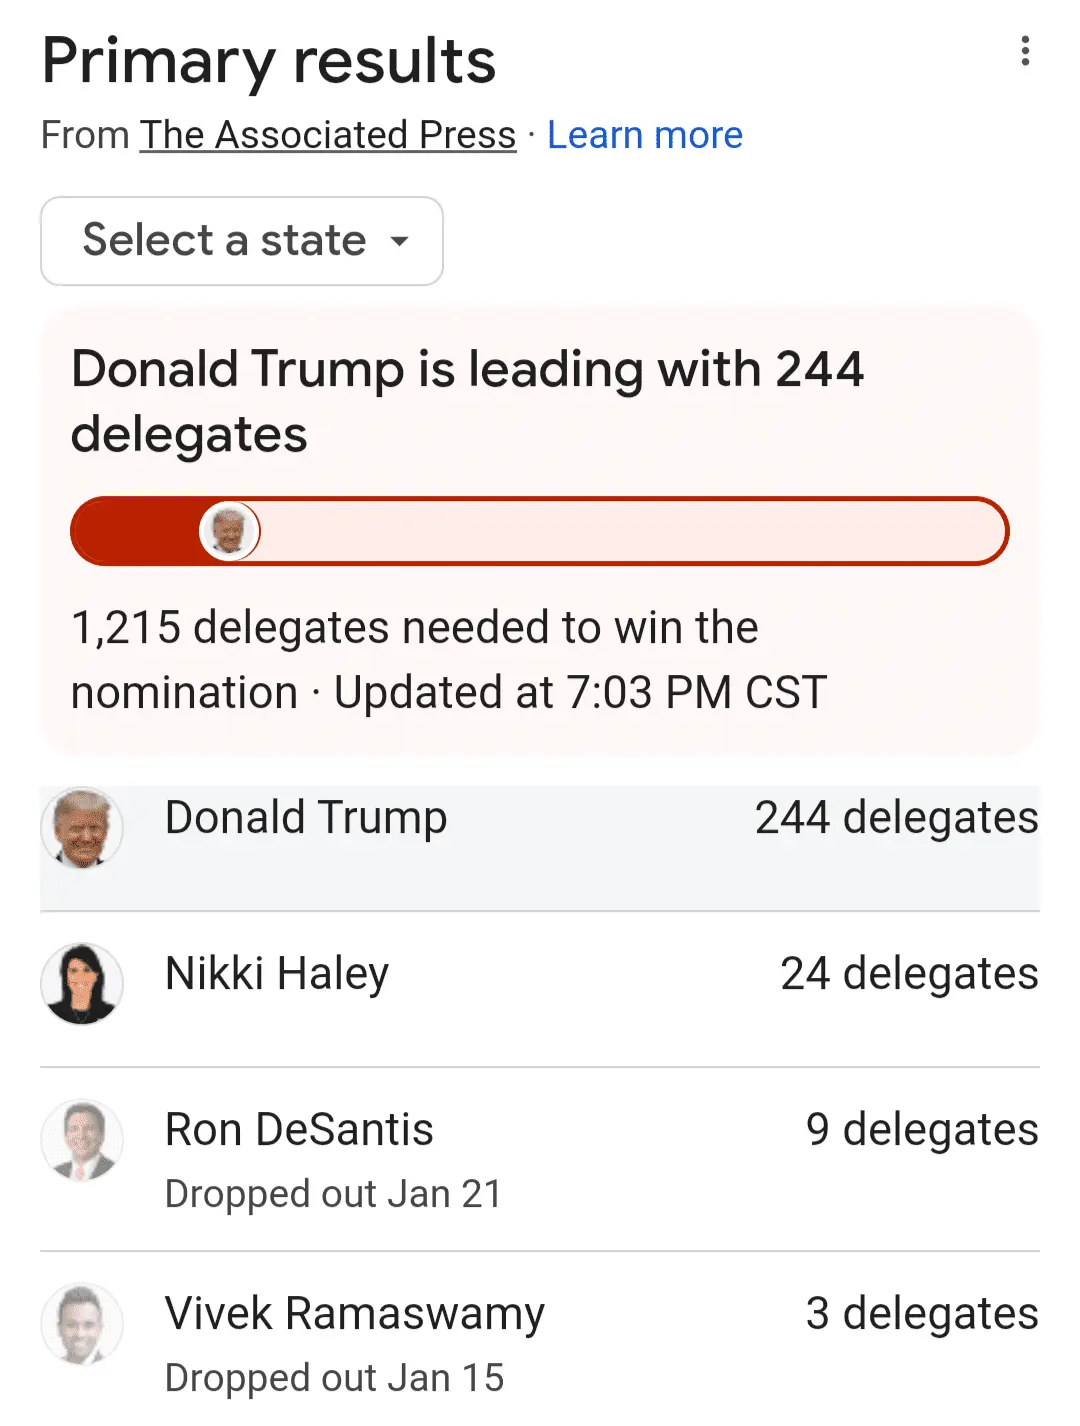This screenshot has height=1426, width=1080.
Task: Select the Ron DeSantis candidate name
Action: [299, 1130]
